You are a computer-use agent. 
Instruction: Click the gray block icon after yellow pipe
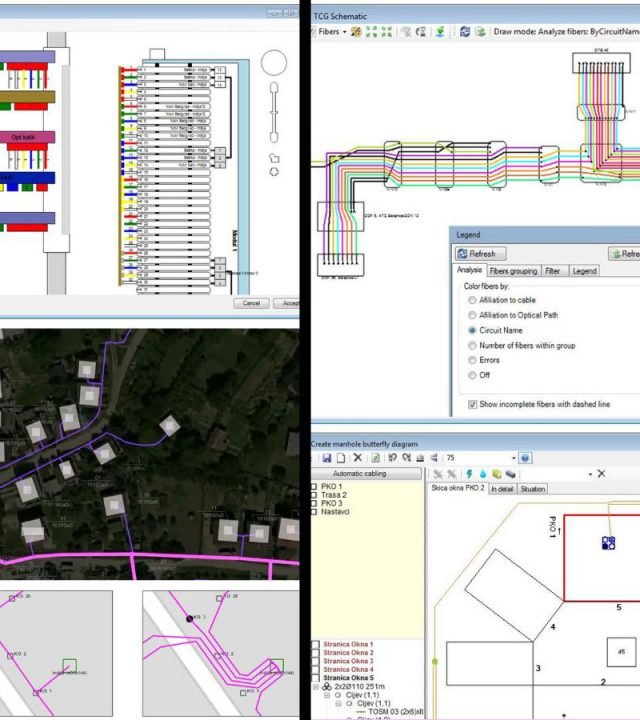[511, 474]
